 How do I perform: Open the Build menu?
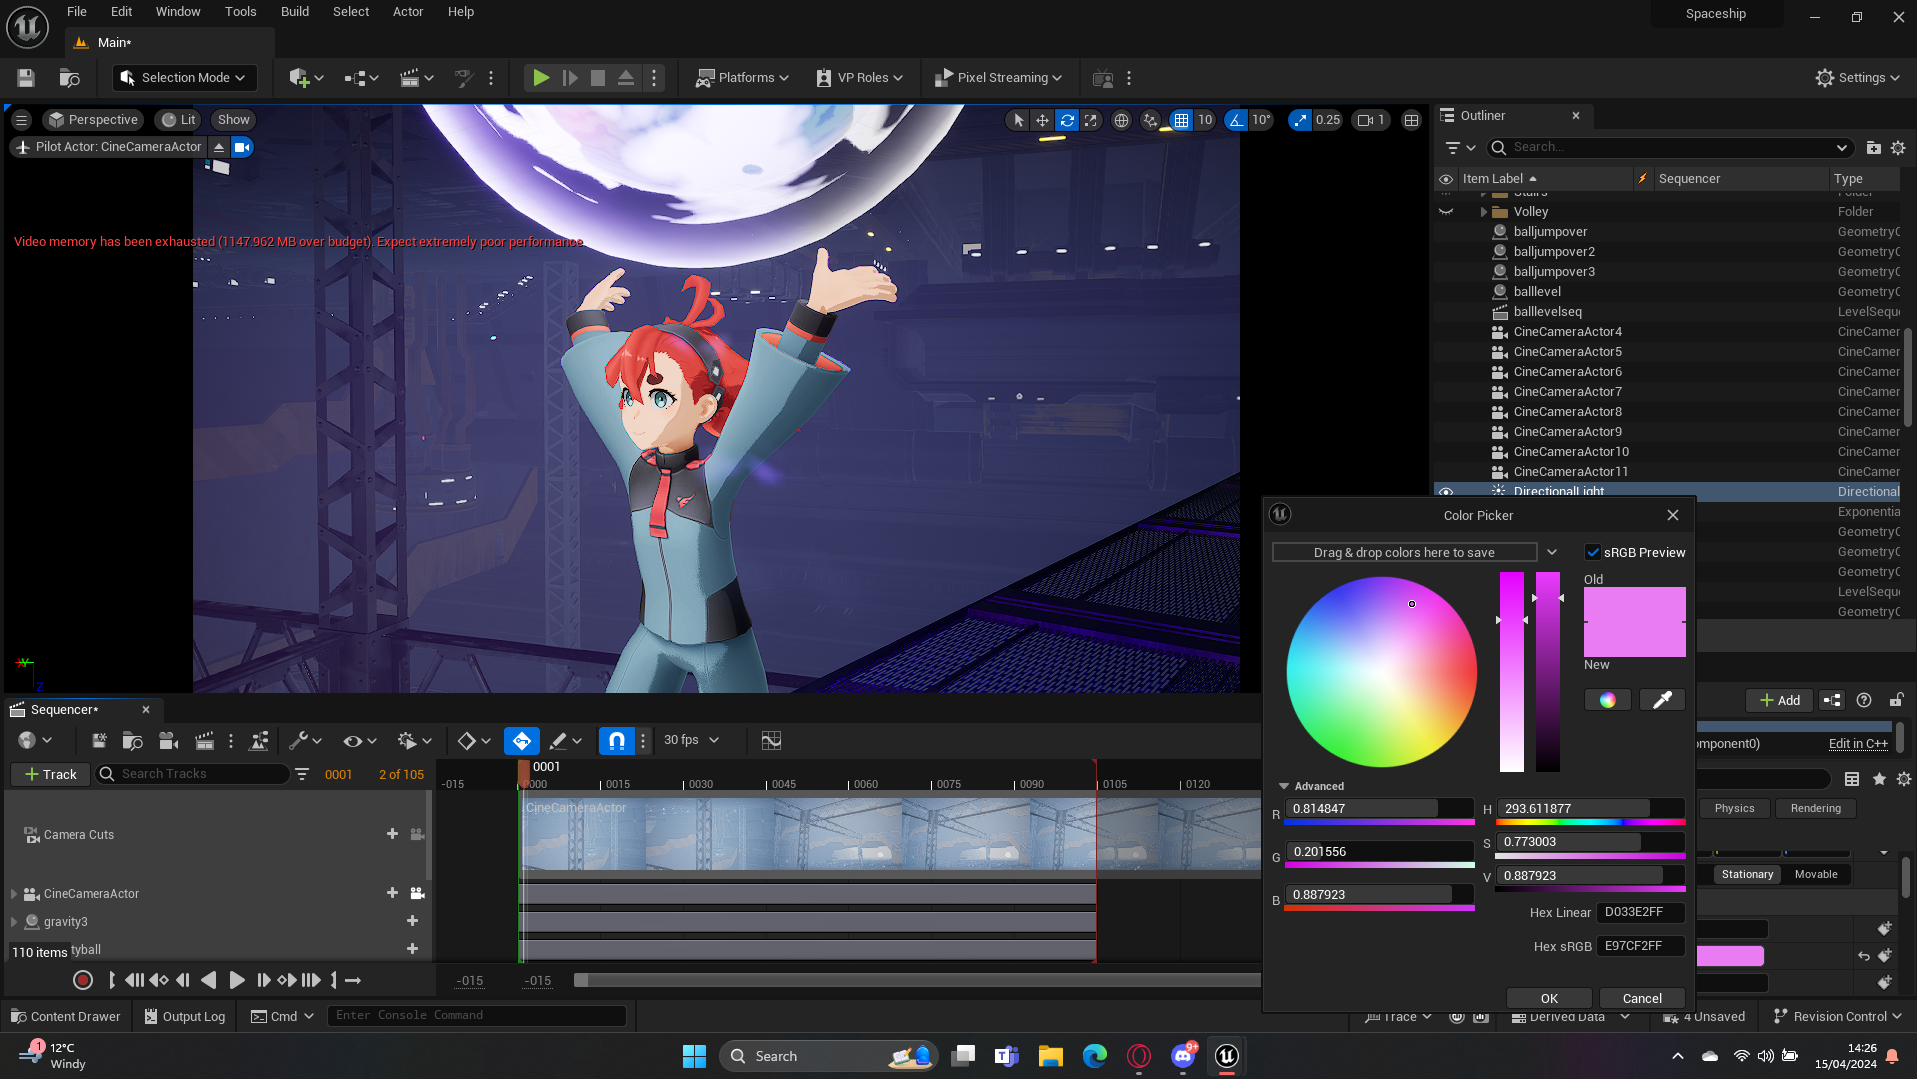[295, 12]
